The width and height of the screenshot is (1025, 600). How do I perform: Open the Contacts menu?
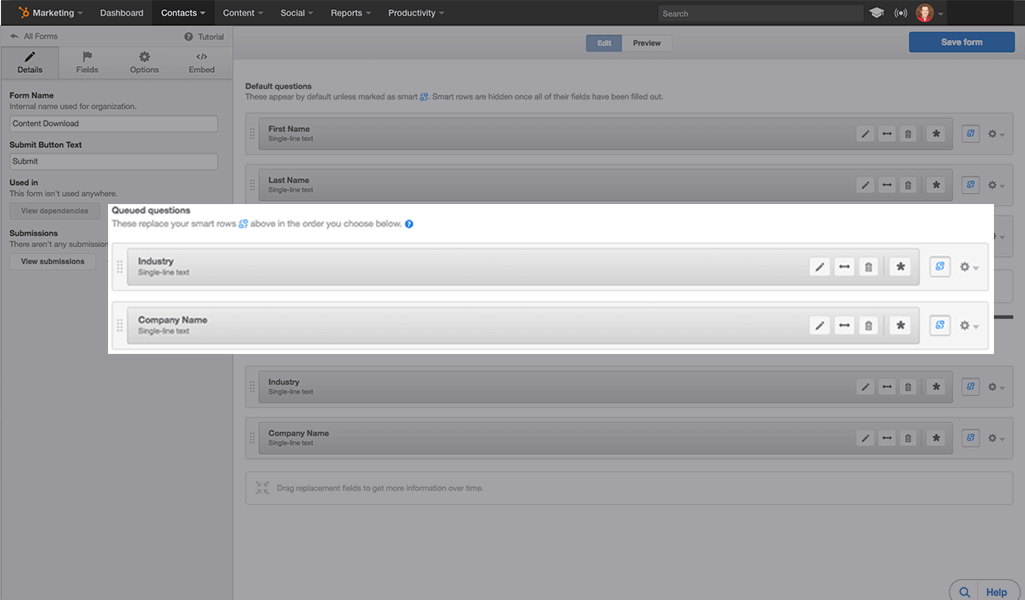coord(182,12)
